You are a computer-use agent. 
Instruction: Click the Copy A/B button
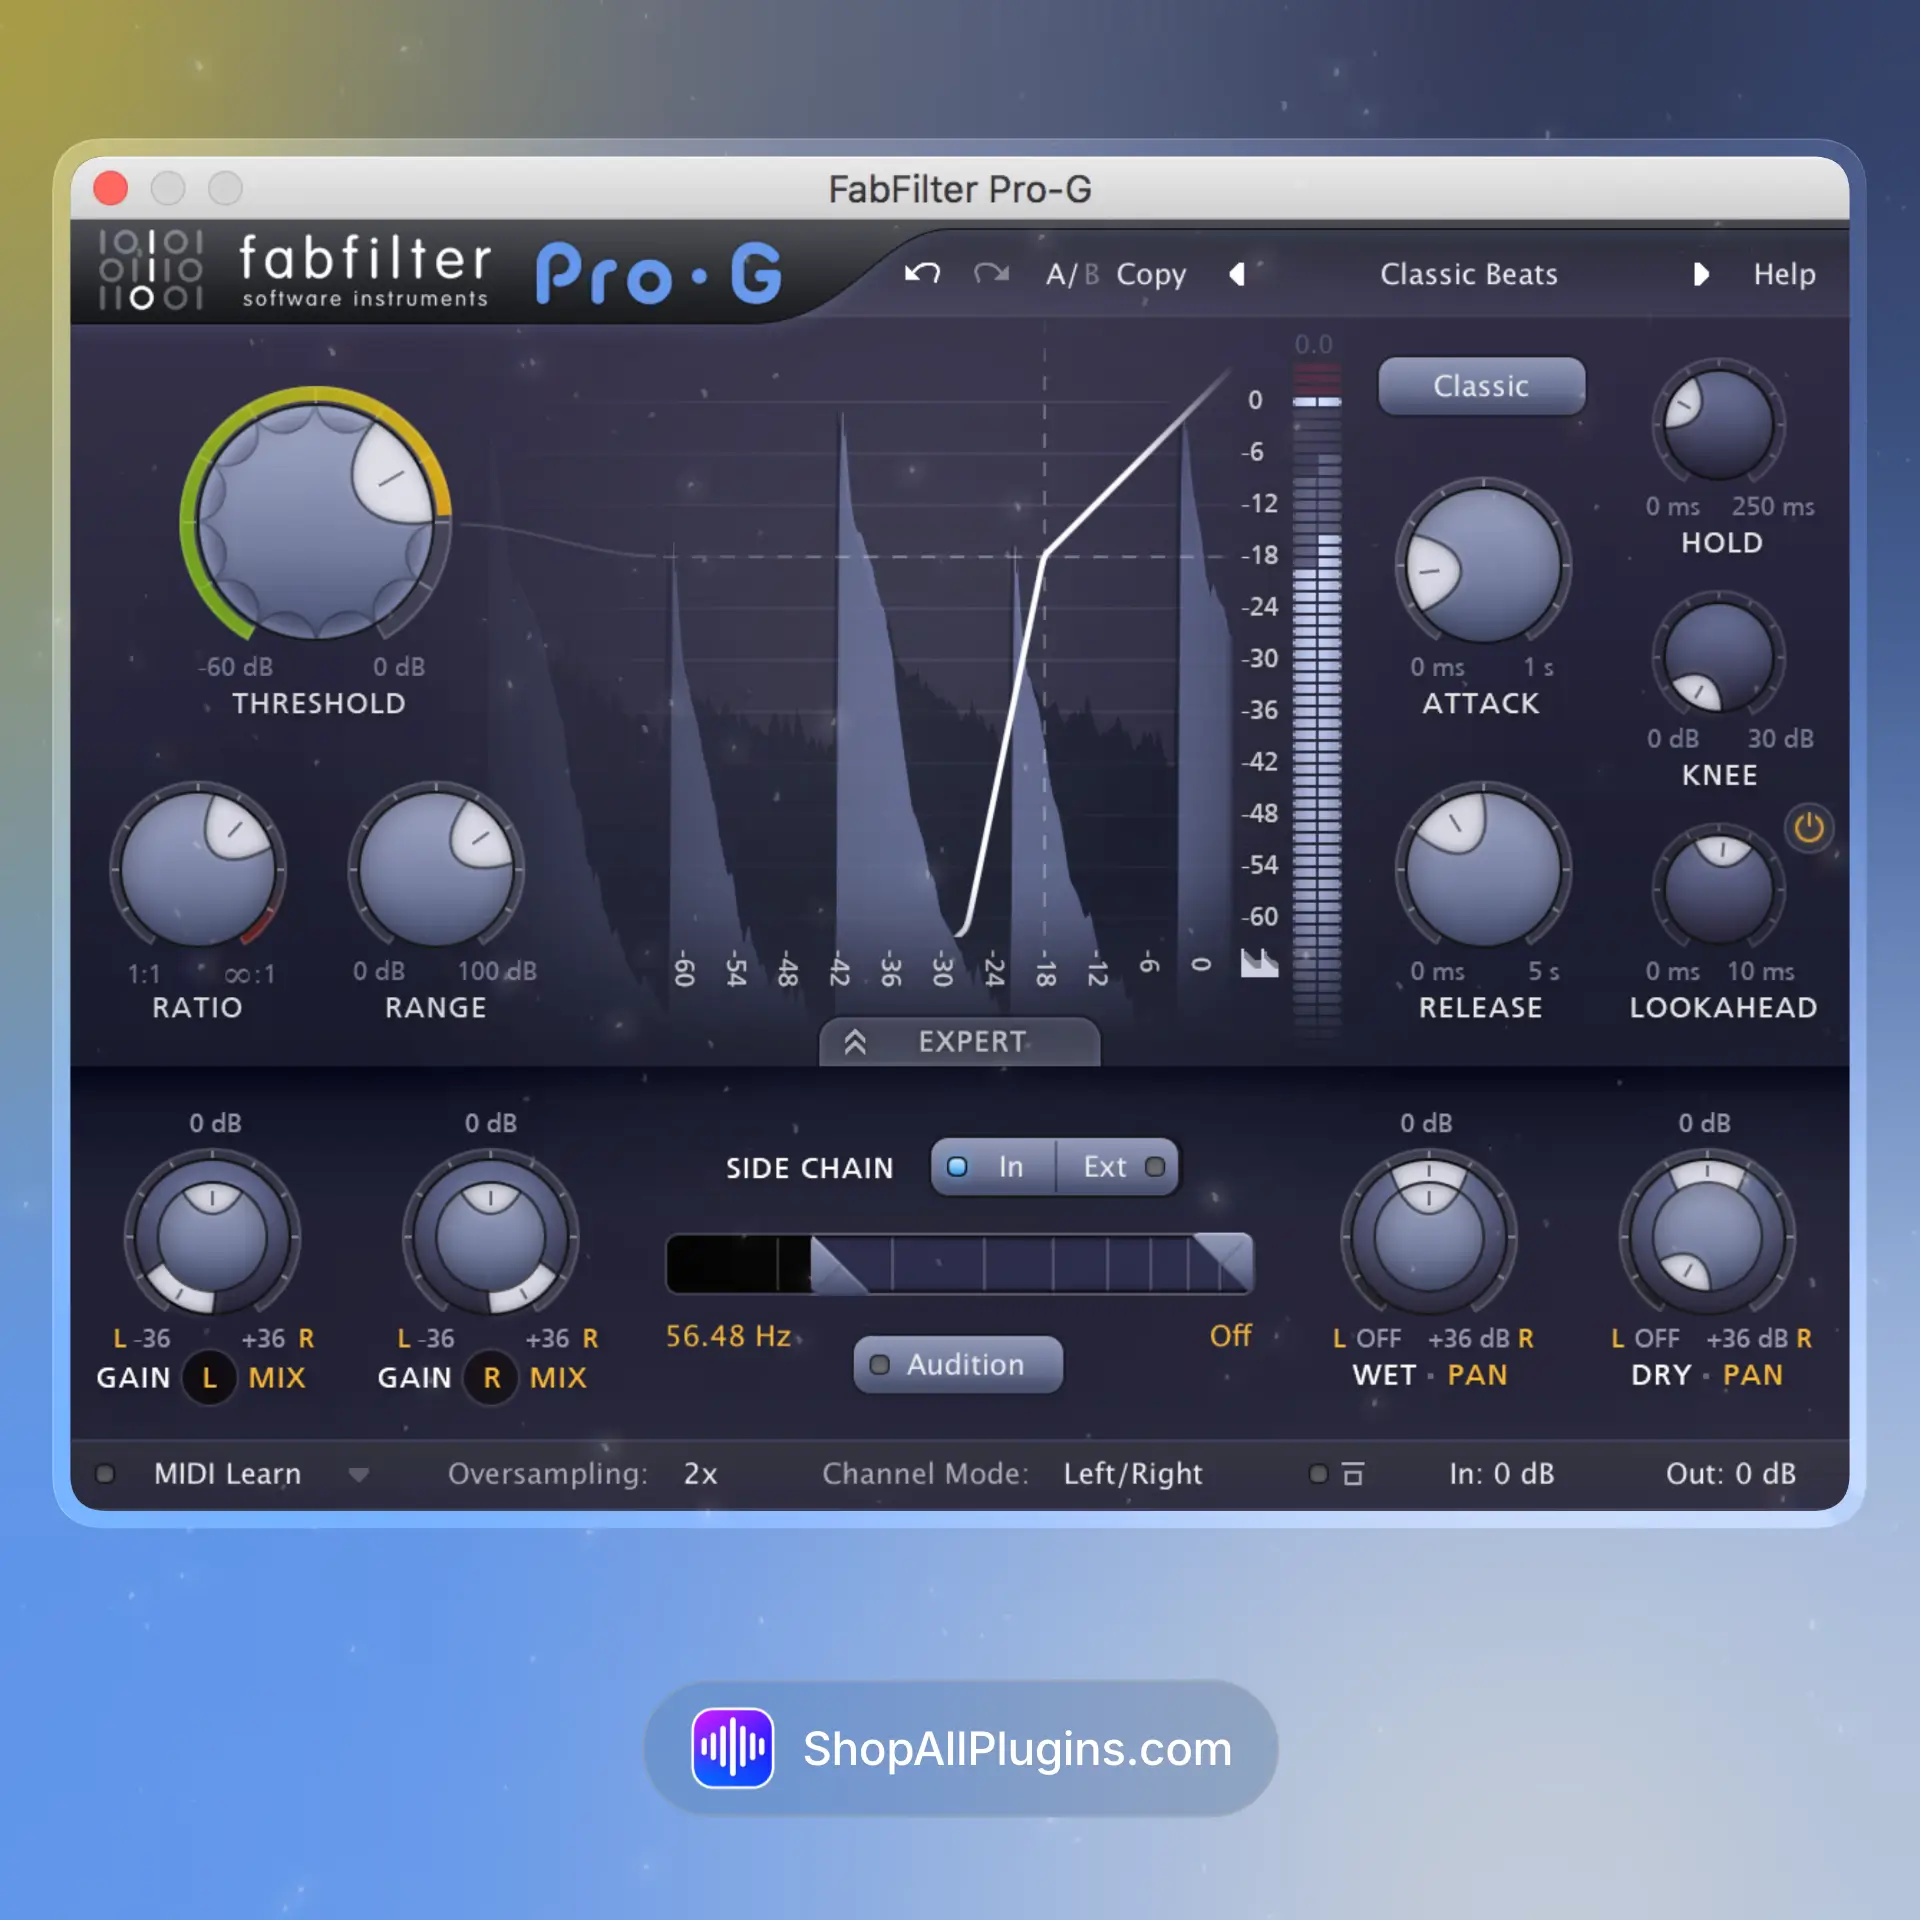pos(1150,274)
